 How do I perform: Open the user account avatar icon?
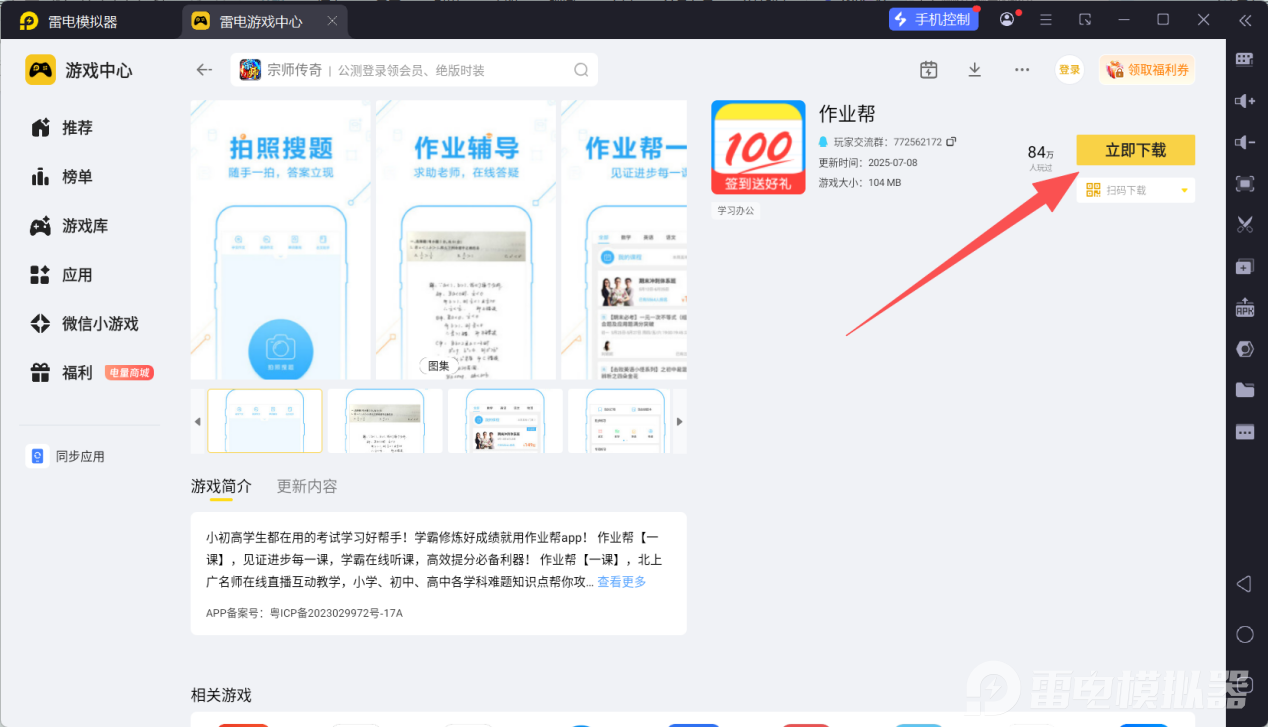pyautogui.click(x=1007, y=20)
